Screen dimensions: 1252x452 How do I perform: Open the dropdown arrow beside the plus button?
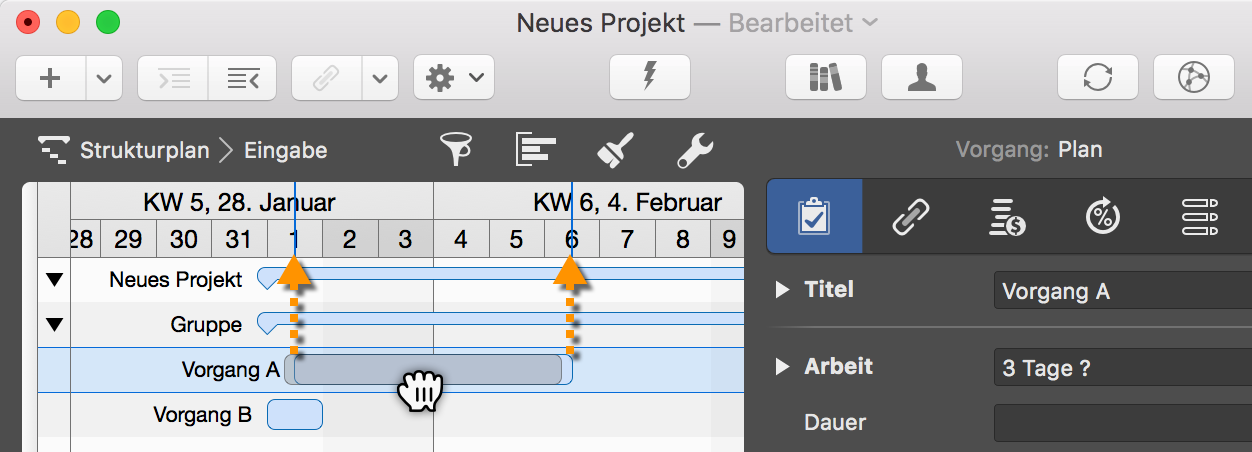coord(104,77)
